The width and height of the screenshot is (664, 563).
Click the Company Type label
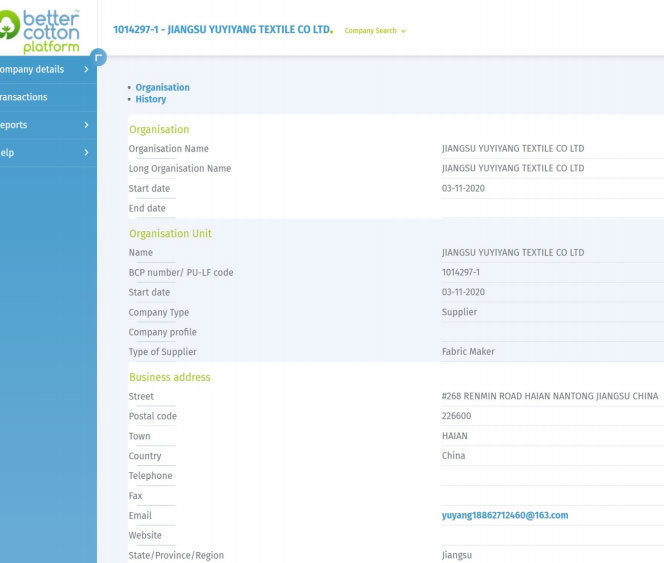coord(159,312)
